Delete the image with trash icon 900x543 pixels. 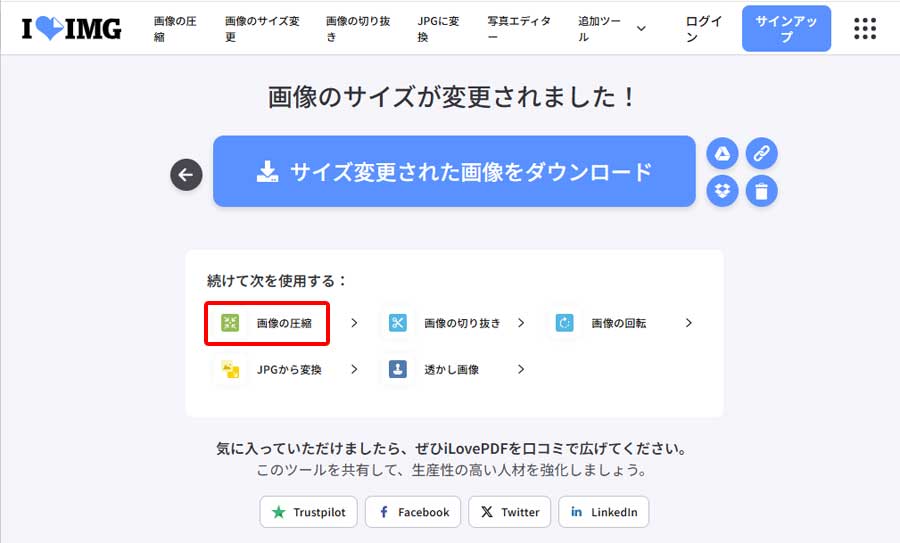(x=762, y=191)
